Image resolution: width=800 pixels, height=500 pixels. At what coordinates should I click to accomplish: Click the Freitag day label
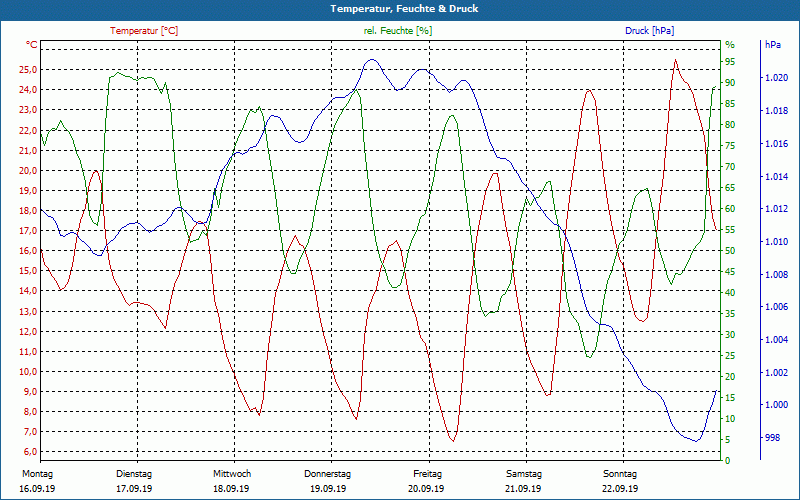pyautogui.click(x=428, y=474)
